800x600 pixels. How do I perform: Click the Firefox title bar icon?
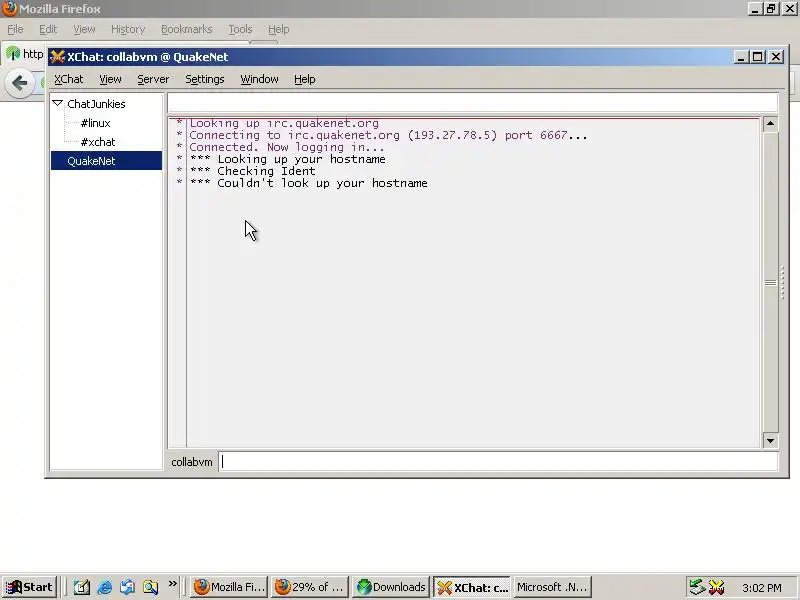pos(9,9)
